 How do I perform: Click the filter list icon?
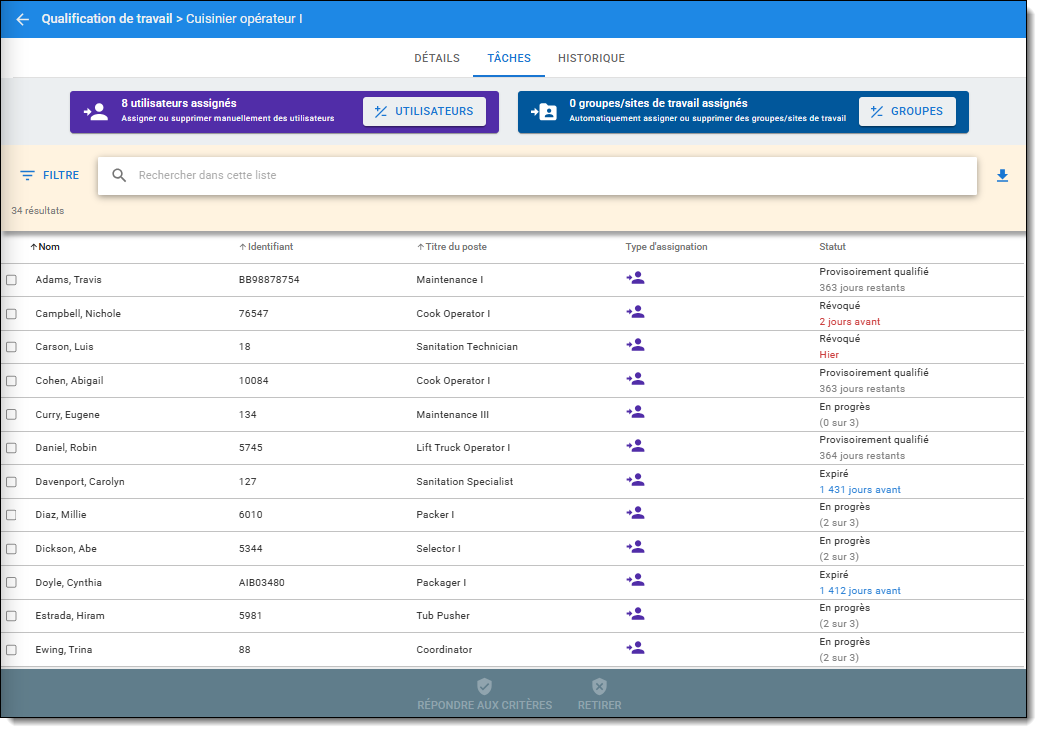click(28, 176)
